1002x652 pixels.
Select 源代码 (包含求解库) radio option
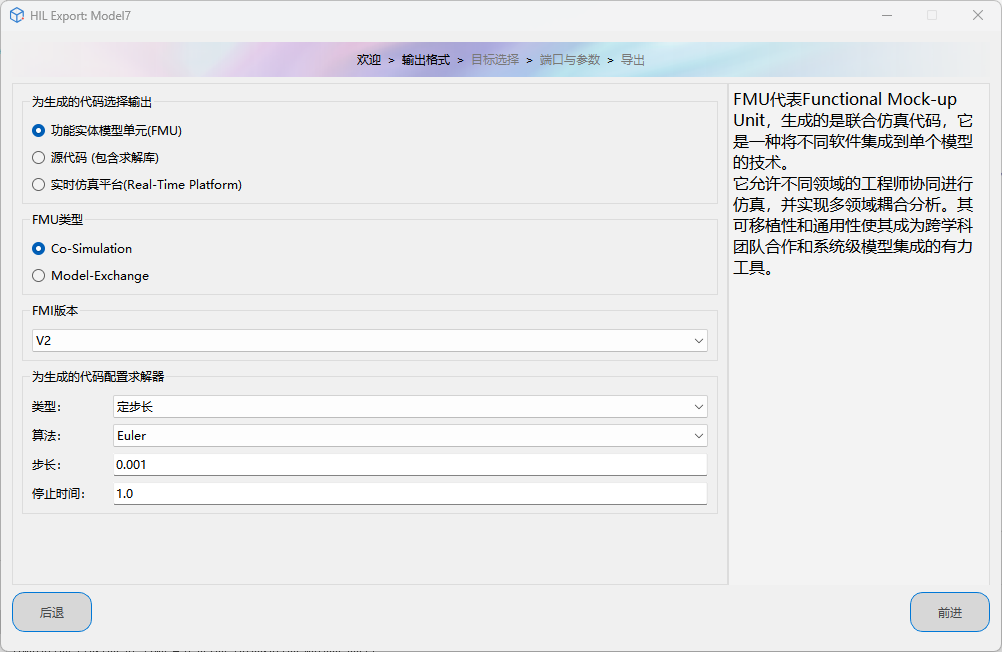click(95, 157)
